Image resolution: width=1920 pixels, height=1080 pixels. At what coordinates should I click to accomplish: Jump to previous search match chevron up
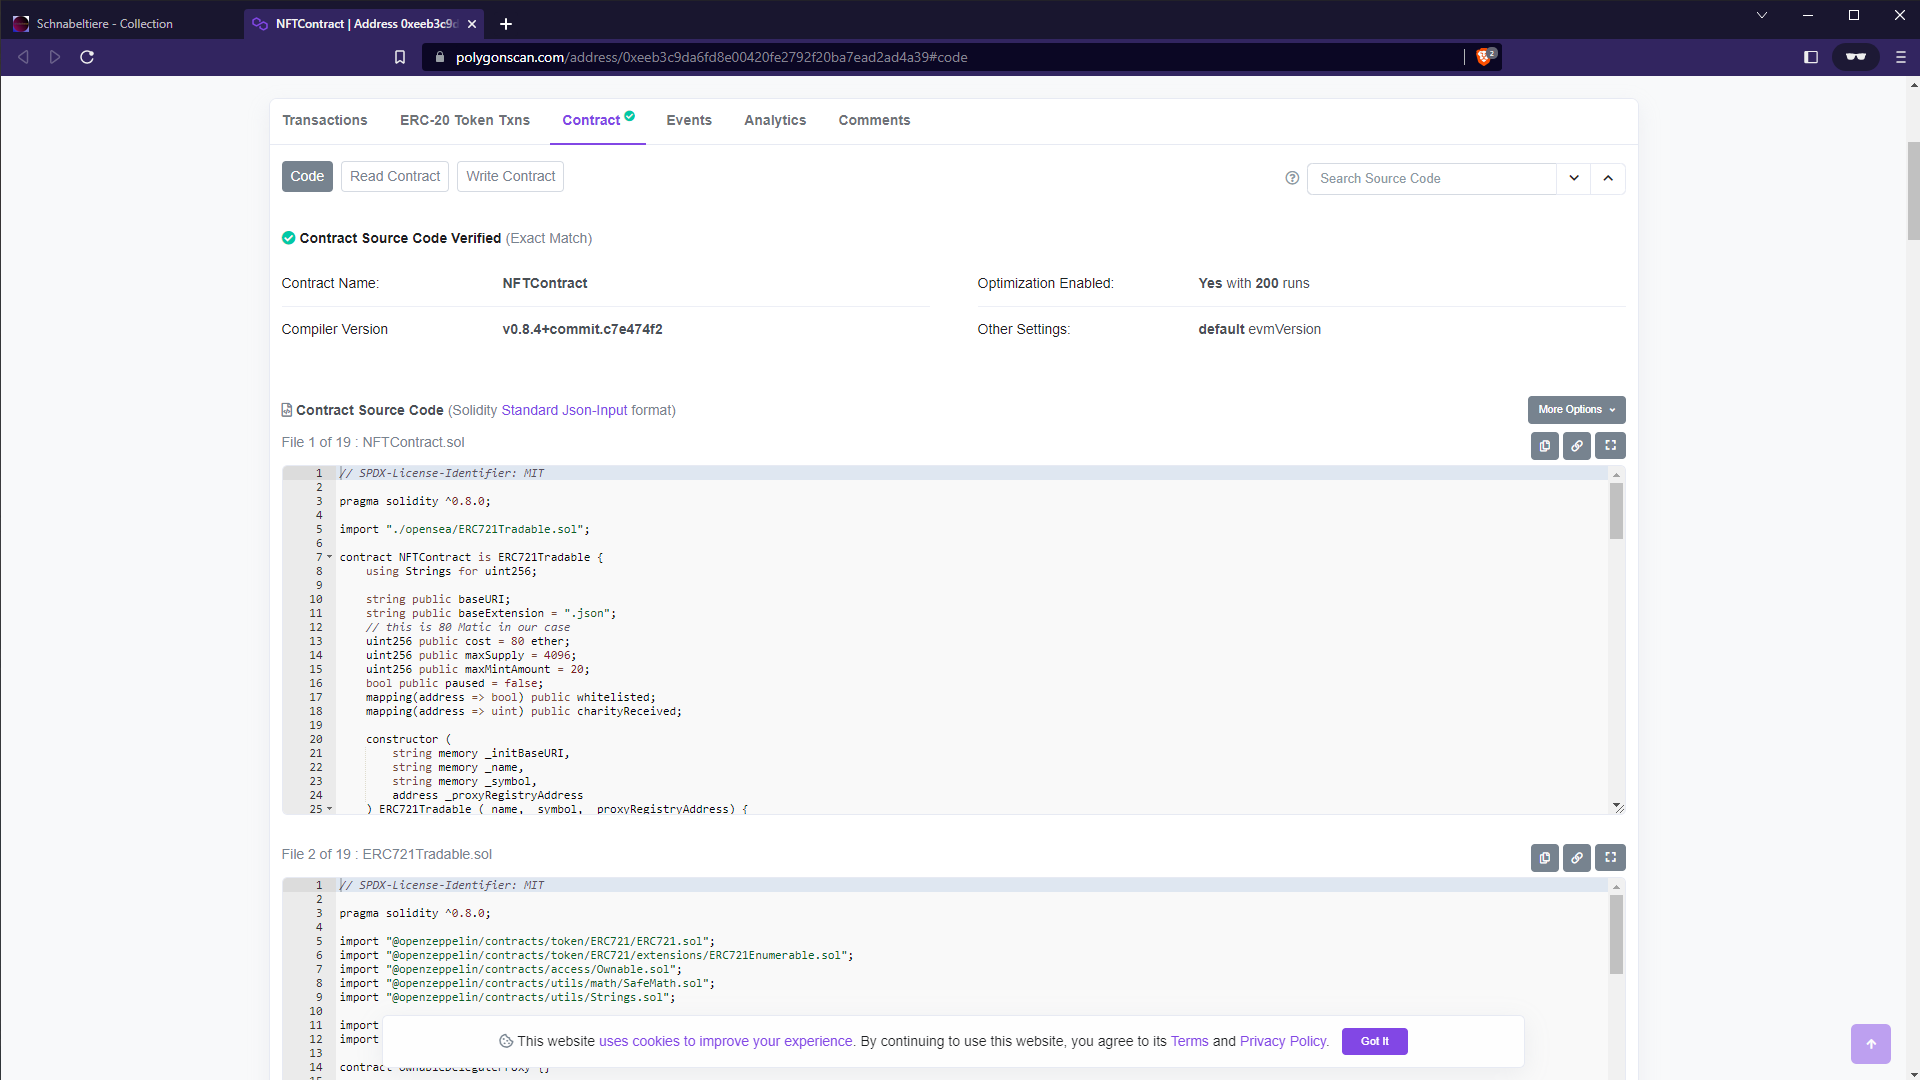[x=1608, y=178]
